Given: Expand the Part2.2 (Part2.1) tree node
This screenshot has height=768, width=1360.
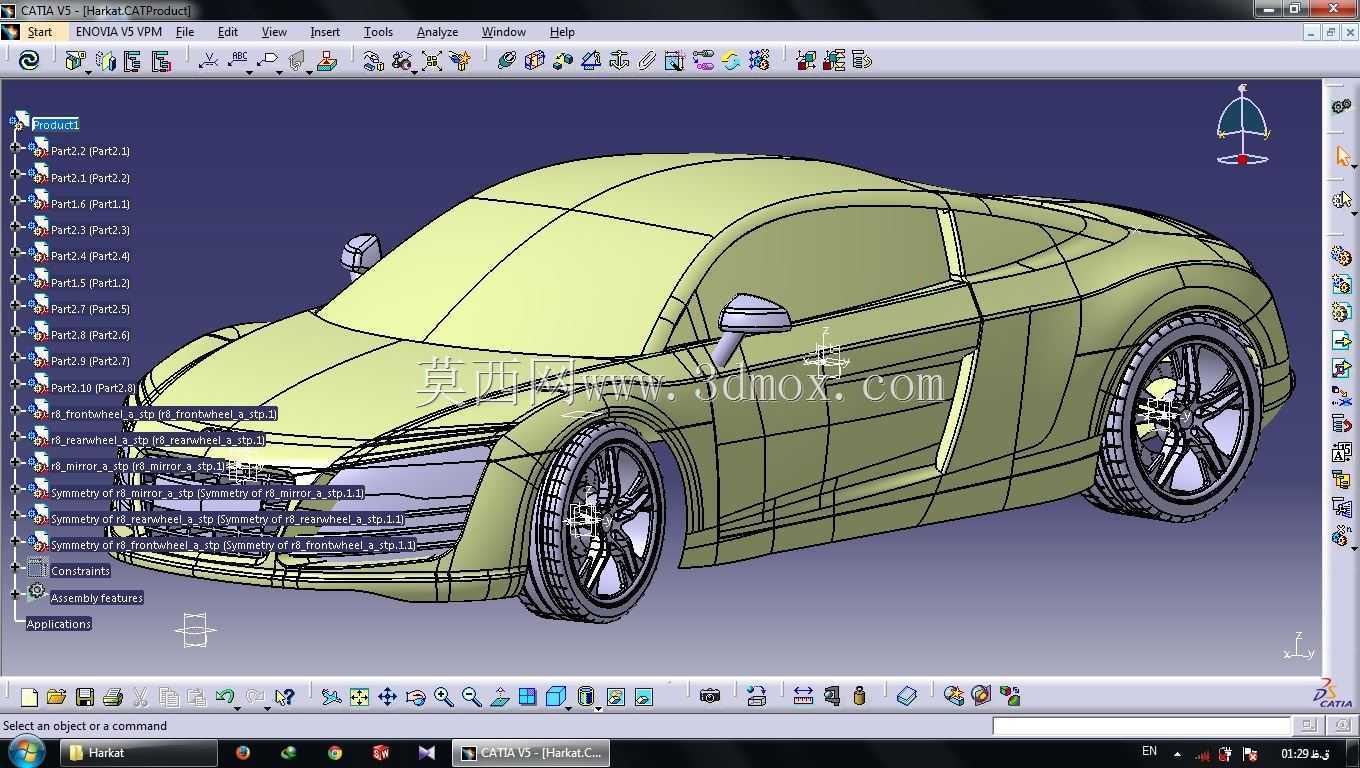Looking at the screenshot, I should pos(15,148).
